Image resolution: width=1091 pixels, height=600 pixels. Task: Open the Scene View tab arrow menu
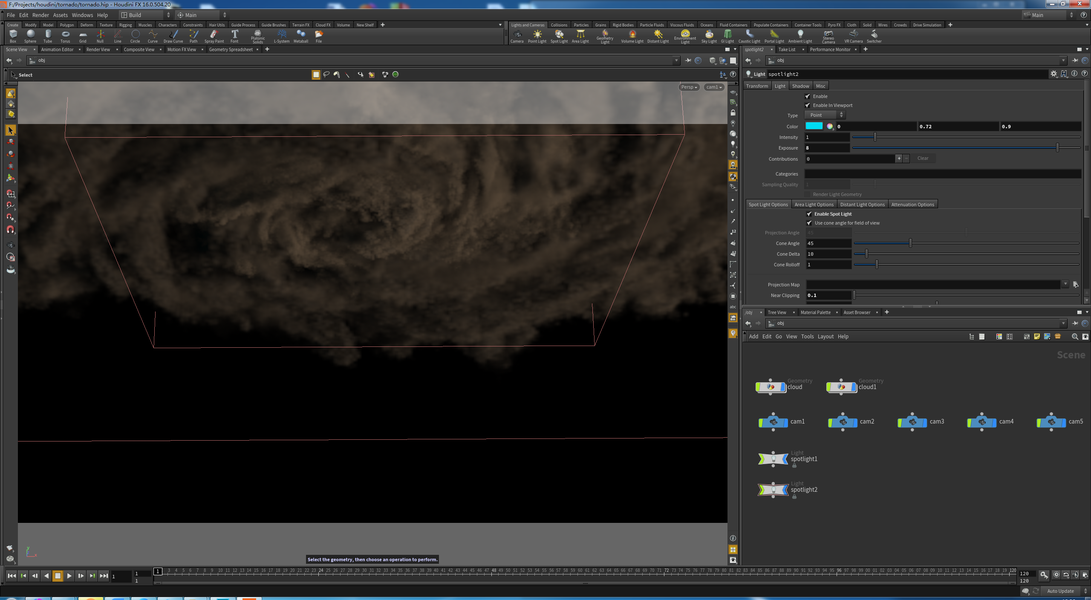click(33, 49)
